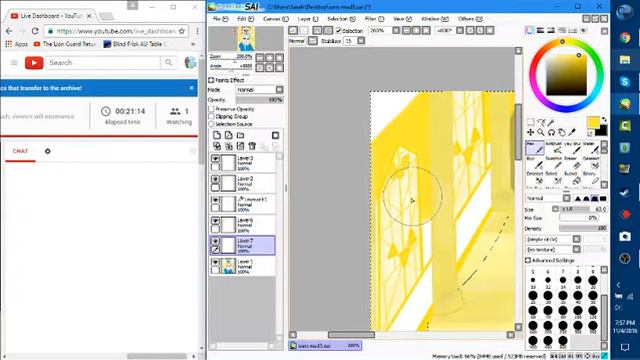Click the yellow foreground color swatch

(x=593, y=122)
